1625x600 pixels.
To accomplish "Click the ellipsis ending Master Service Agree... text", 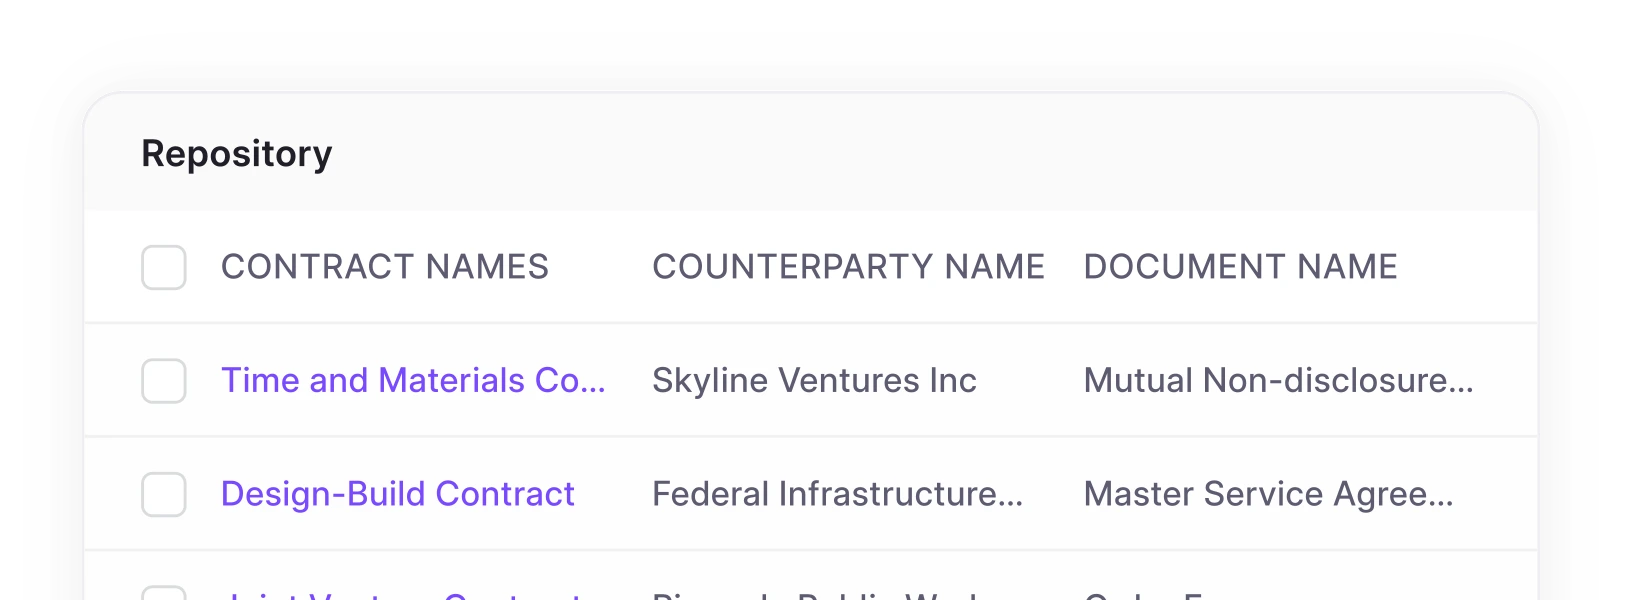I will point(1441,499).
